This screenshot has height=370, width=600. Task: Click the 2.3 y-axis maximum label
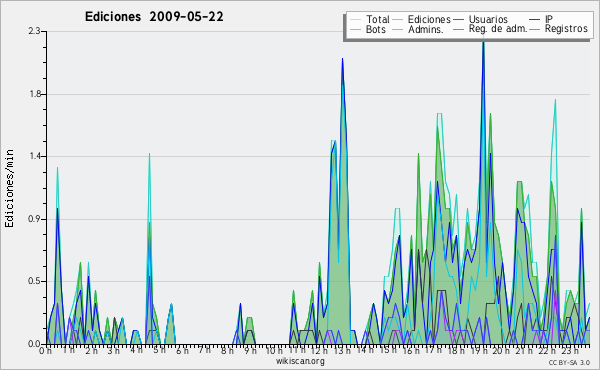tap(35, 31)
